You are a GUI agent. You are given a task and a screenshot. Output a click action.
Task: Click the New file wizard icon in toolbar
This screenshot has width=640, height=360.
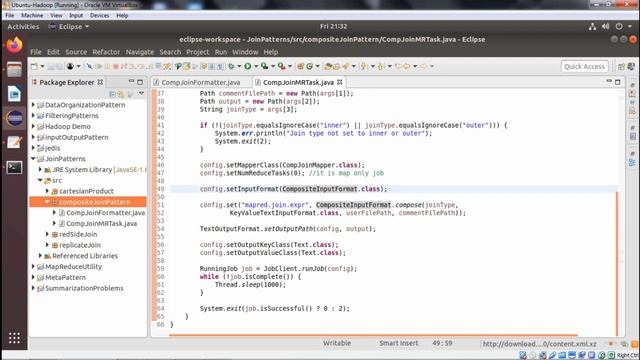[x=34, y=66]
